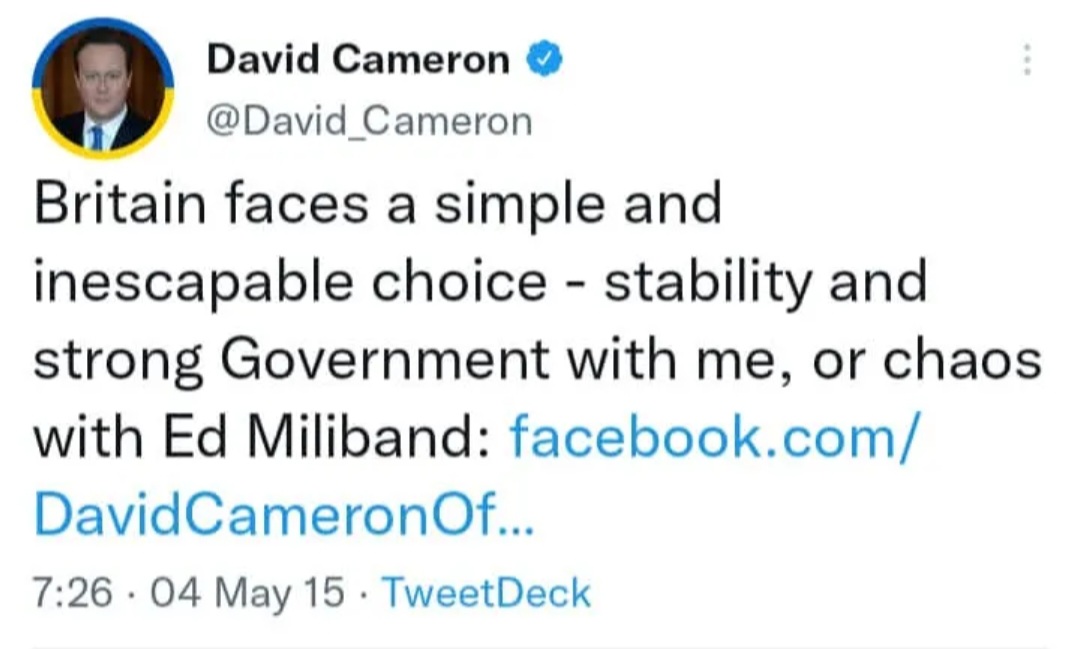Click the word chaos in tweet
This screenshot has width=1080, height=649.
coord(962,359)
